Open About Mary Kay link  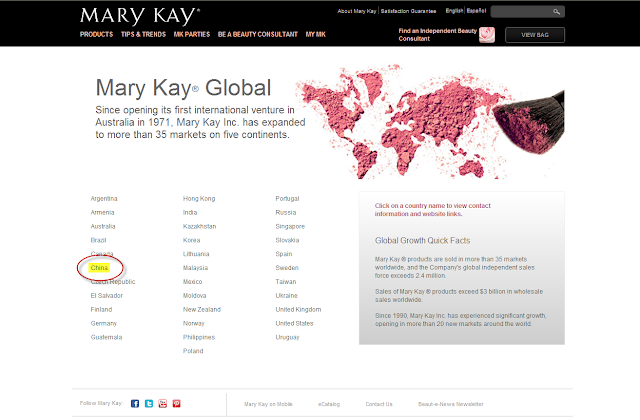pyautogui.click(x=357, y=11)
